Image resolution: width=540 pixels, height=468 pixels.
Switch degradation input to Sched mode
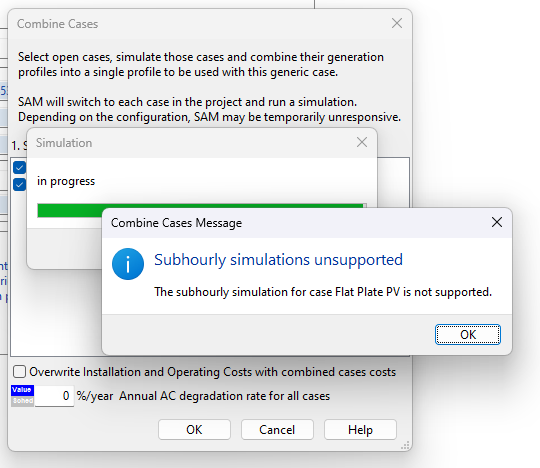click(22, 401)
